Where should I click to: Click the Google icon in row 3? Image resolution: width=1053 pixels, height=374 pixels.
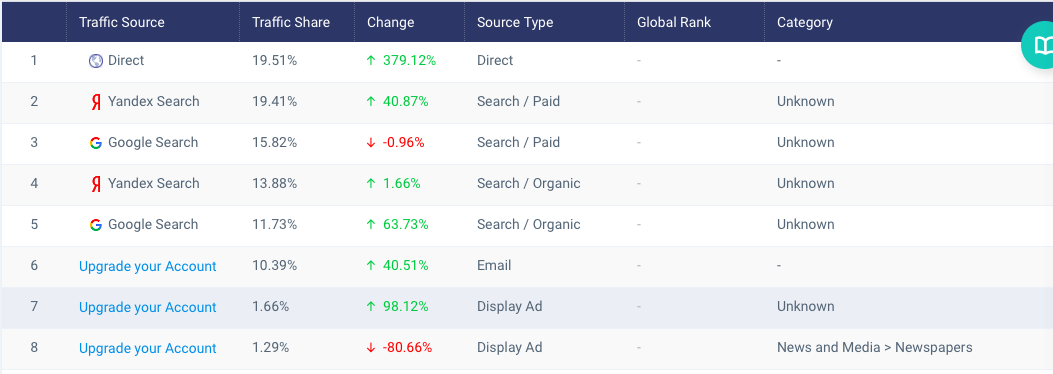click(x=96, y=143)
